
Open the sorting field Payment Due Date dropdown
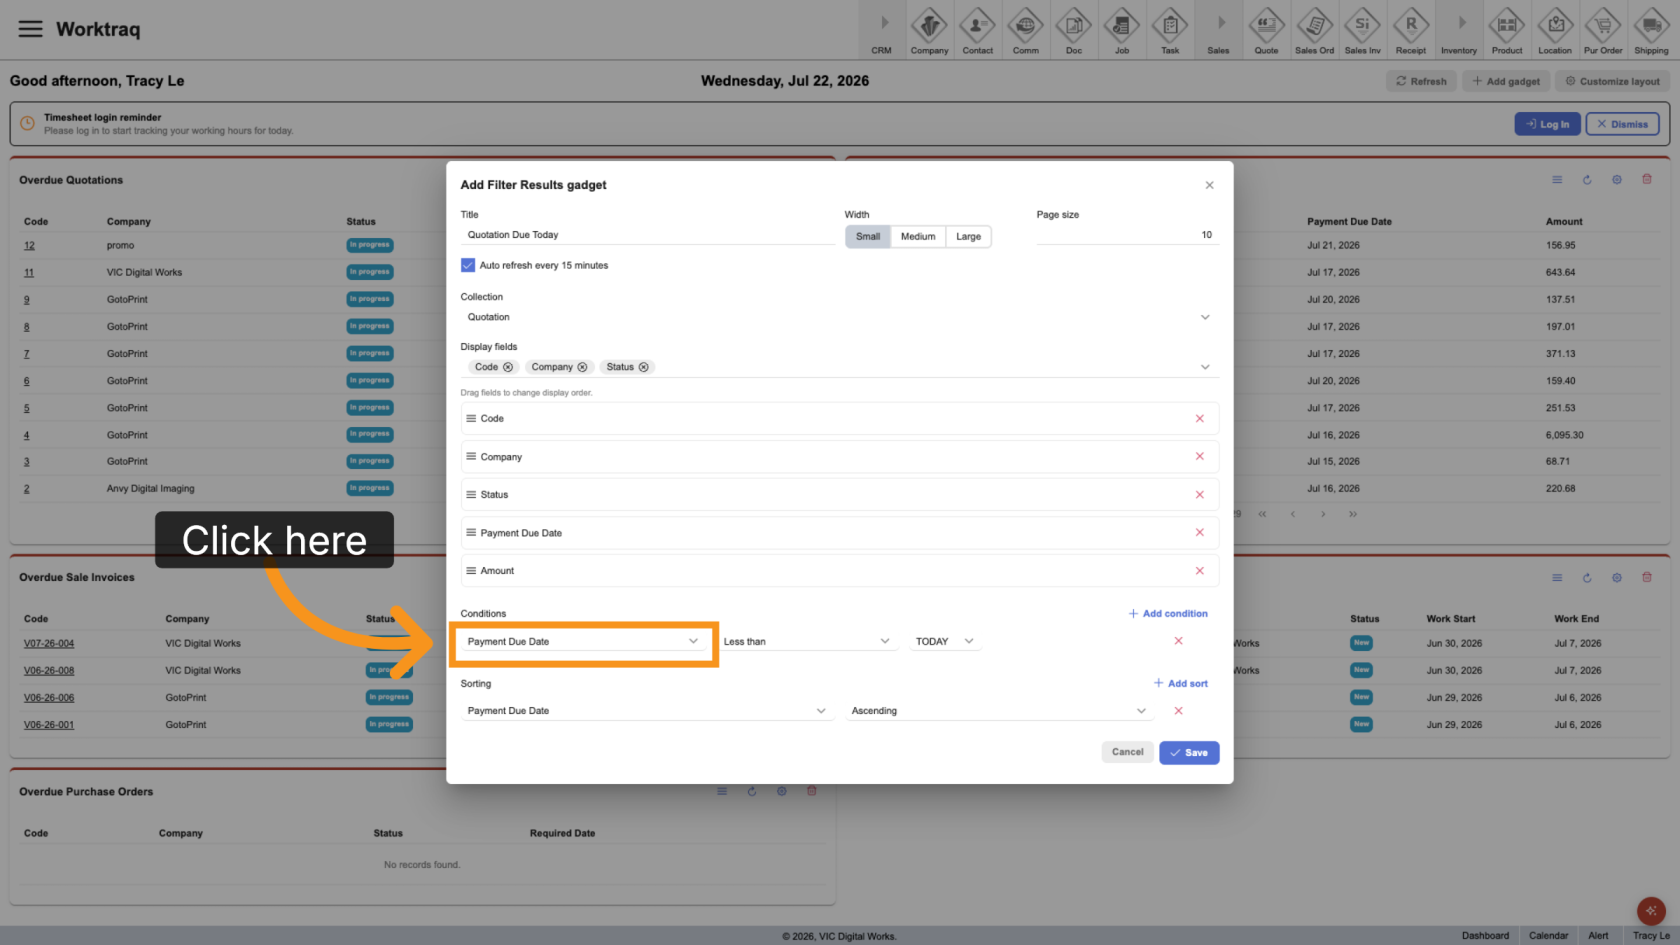point(647,711)
